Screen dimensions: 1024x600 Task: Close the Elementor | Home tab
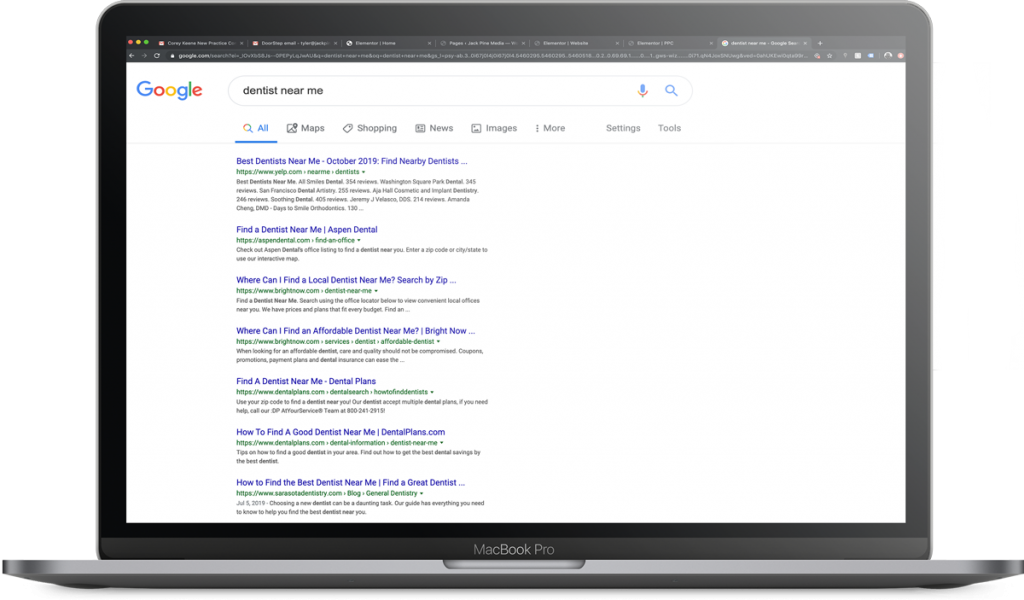click(x=429, y=43)
